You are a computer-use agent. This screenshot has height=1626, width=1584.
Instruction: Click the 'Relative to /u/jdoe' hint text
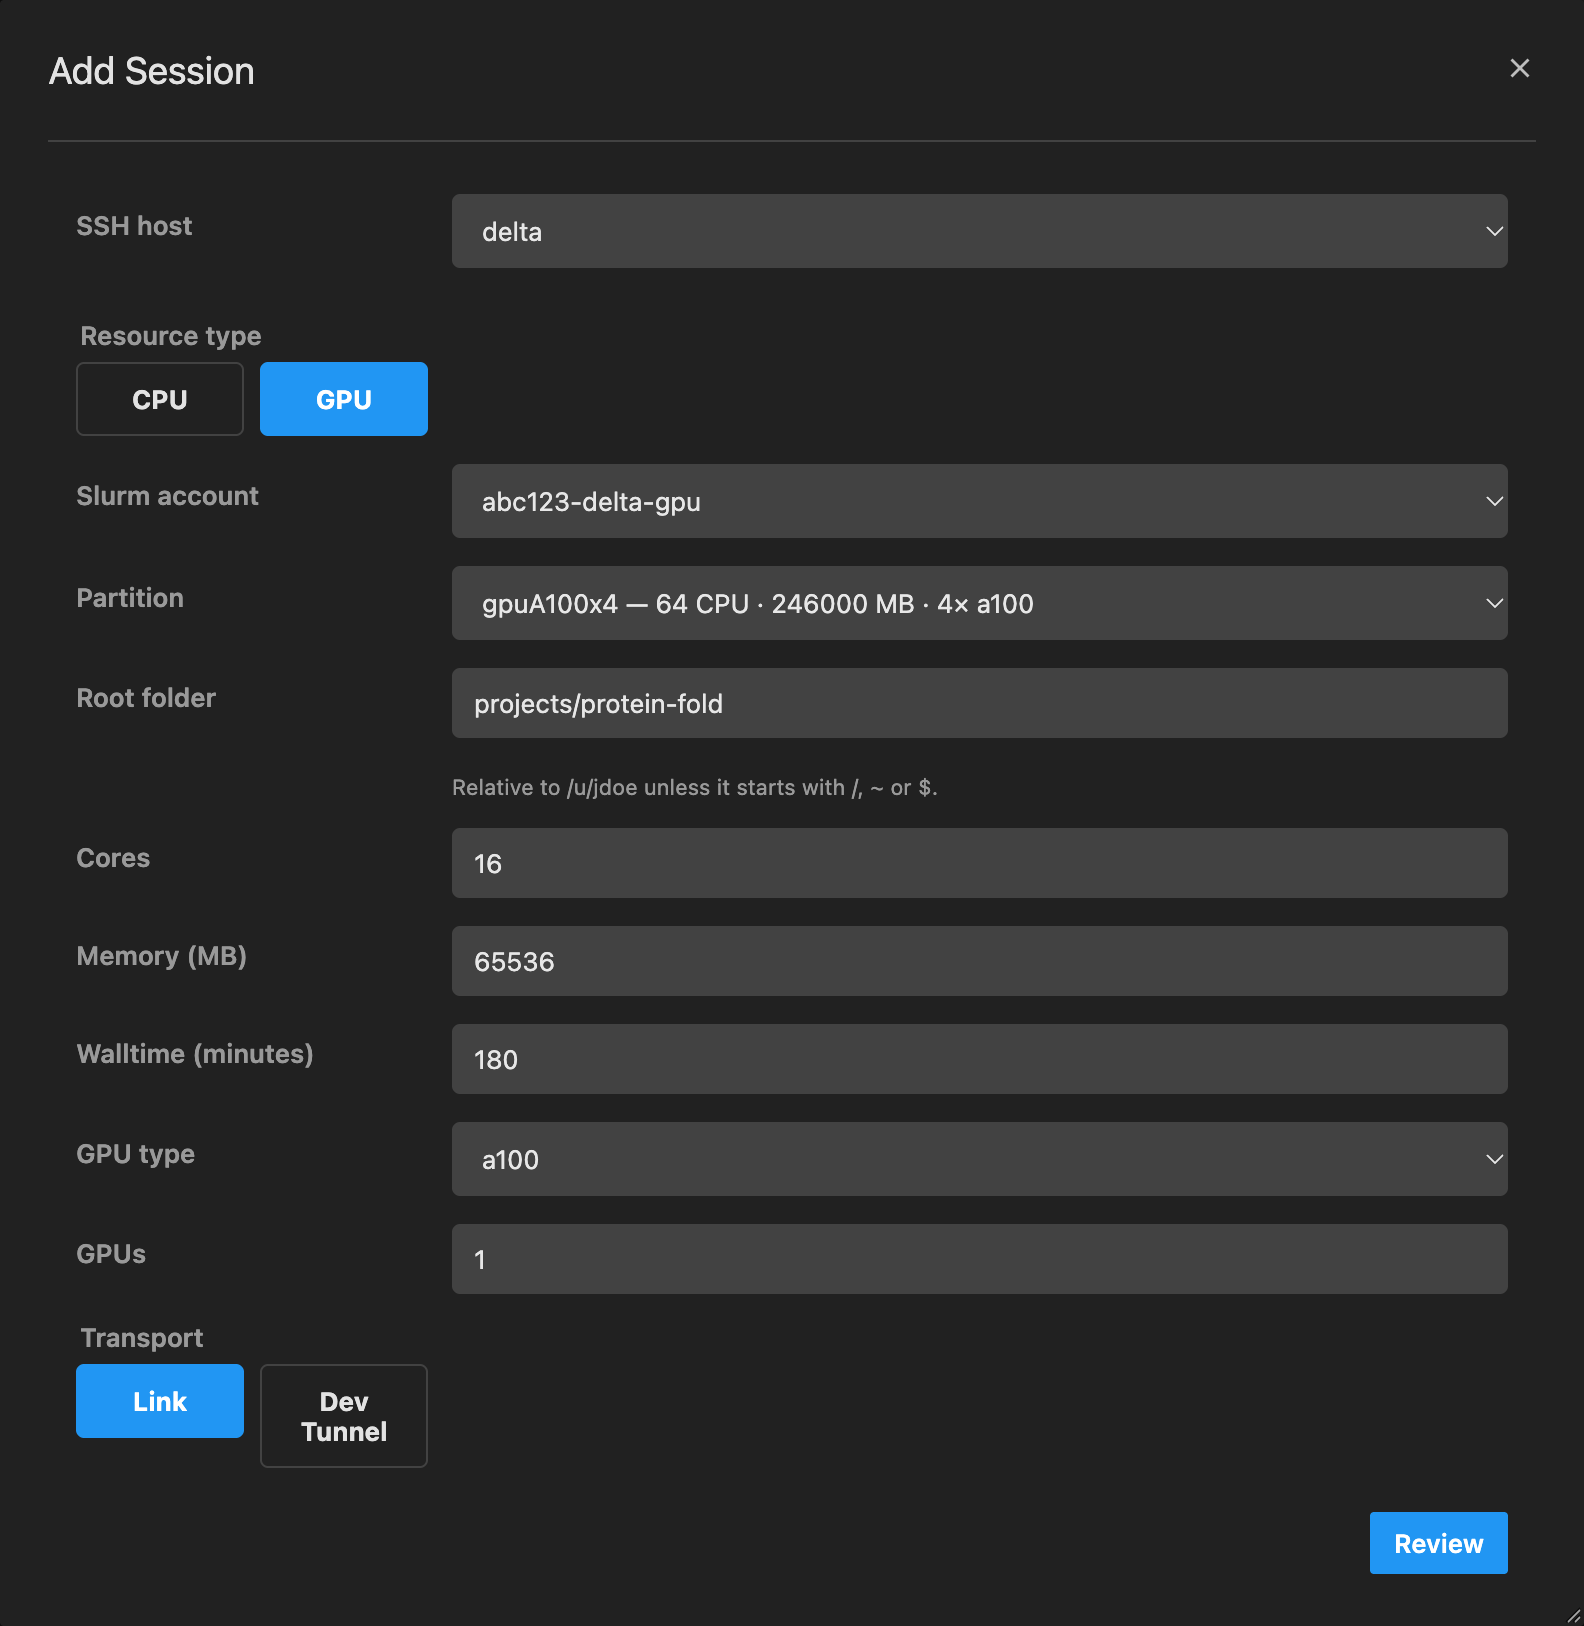694,788
